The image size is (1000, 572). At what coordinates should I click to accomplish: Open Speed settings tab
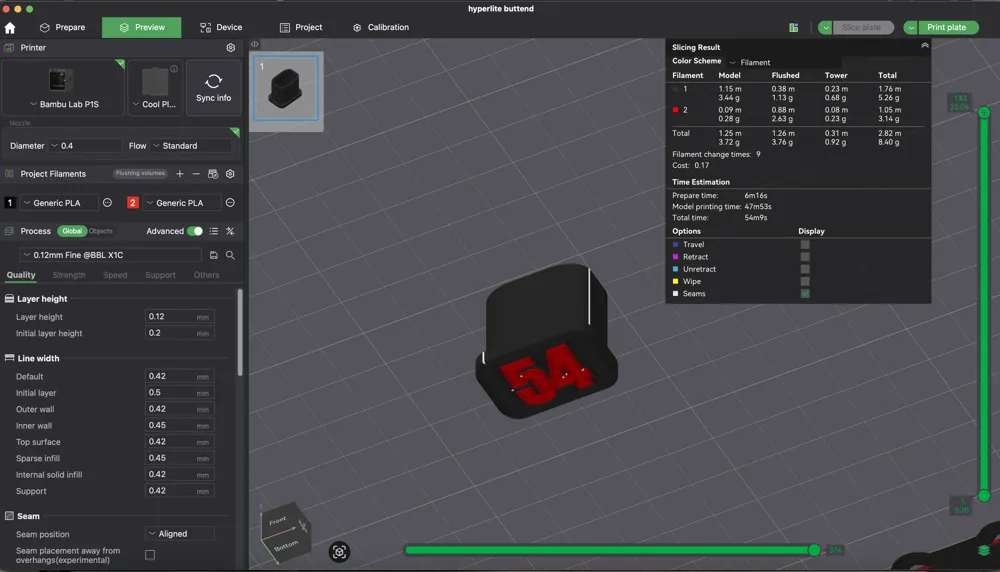coord(115,275)
